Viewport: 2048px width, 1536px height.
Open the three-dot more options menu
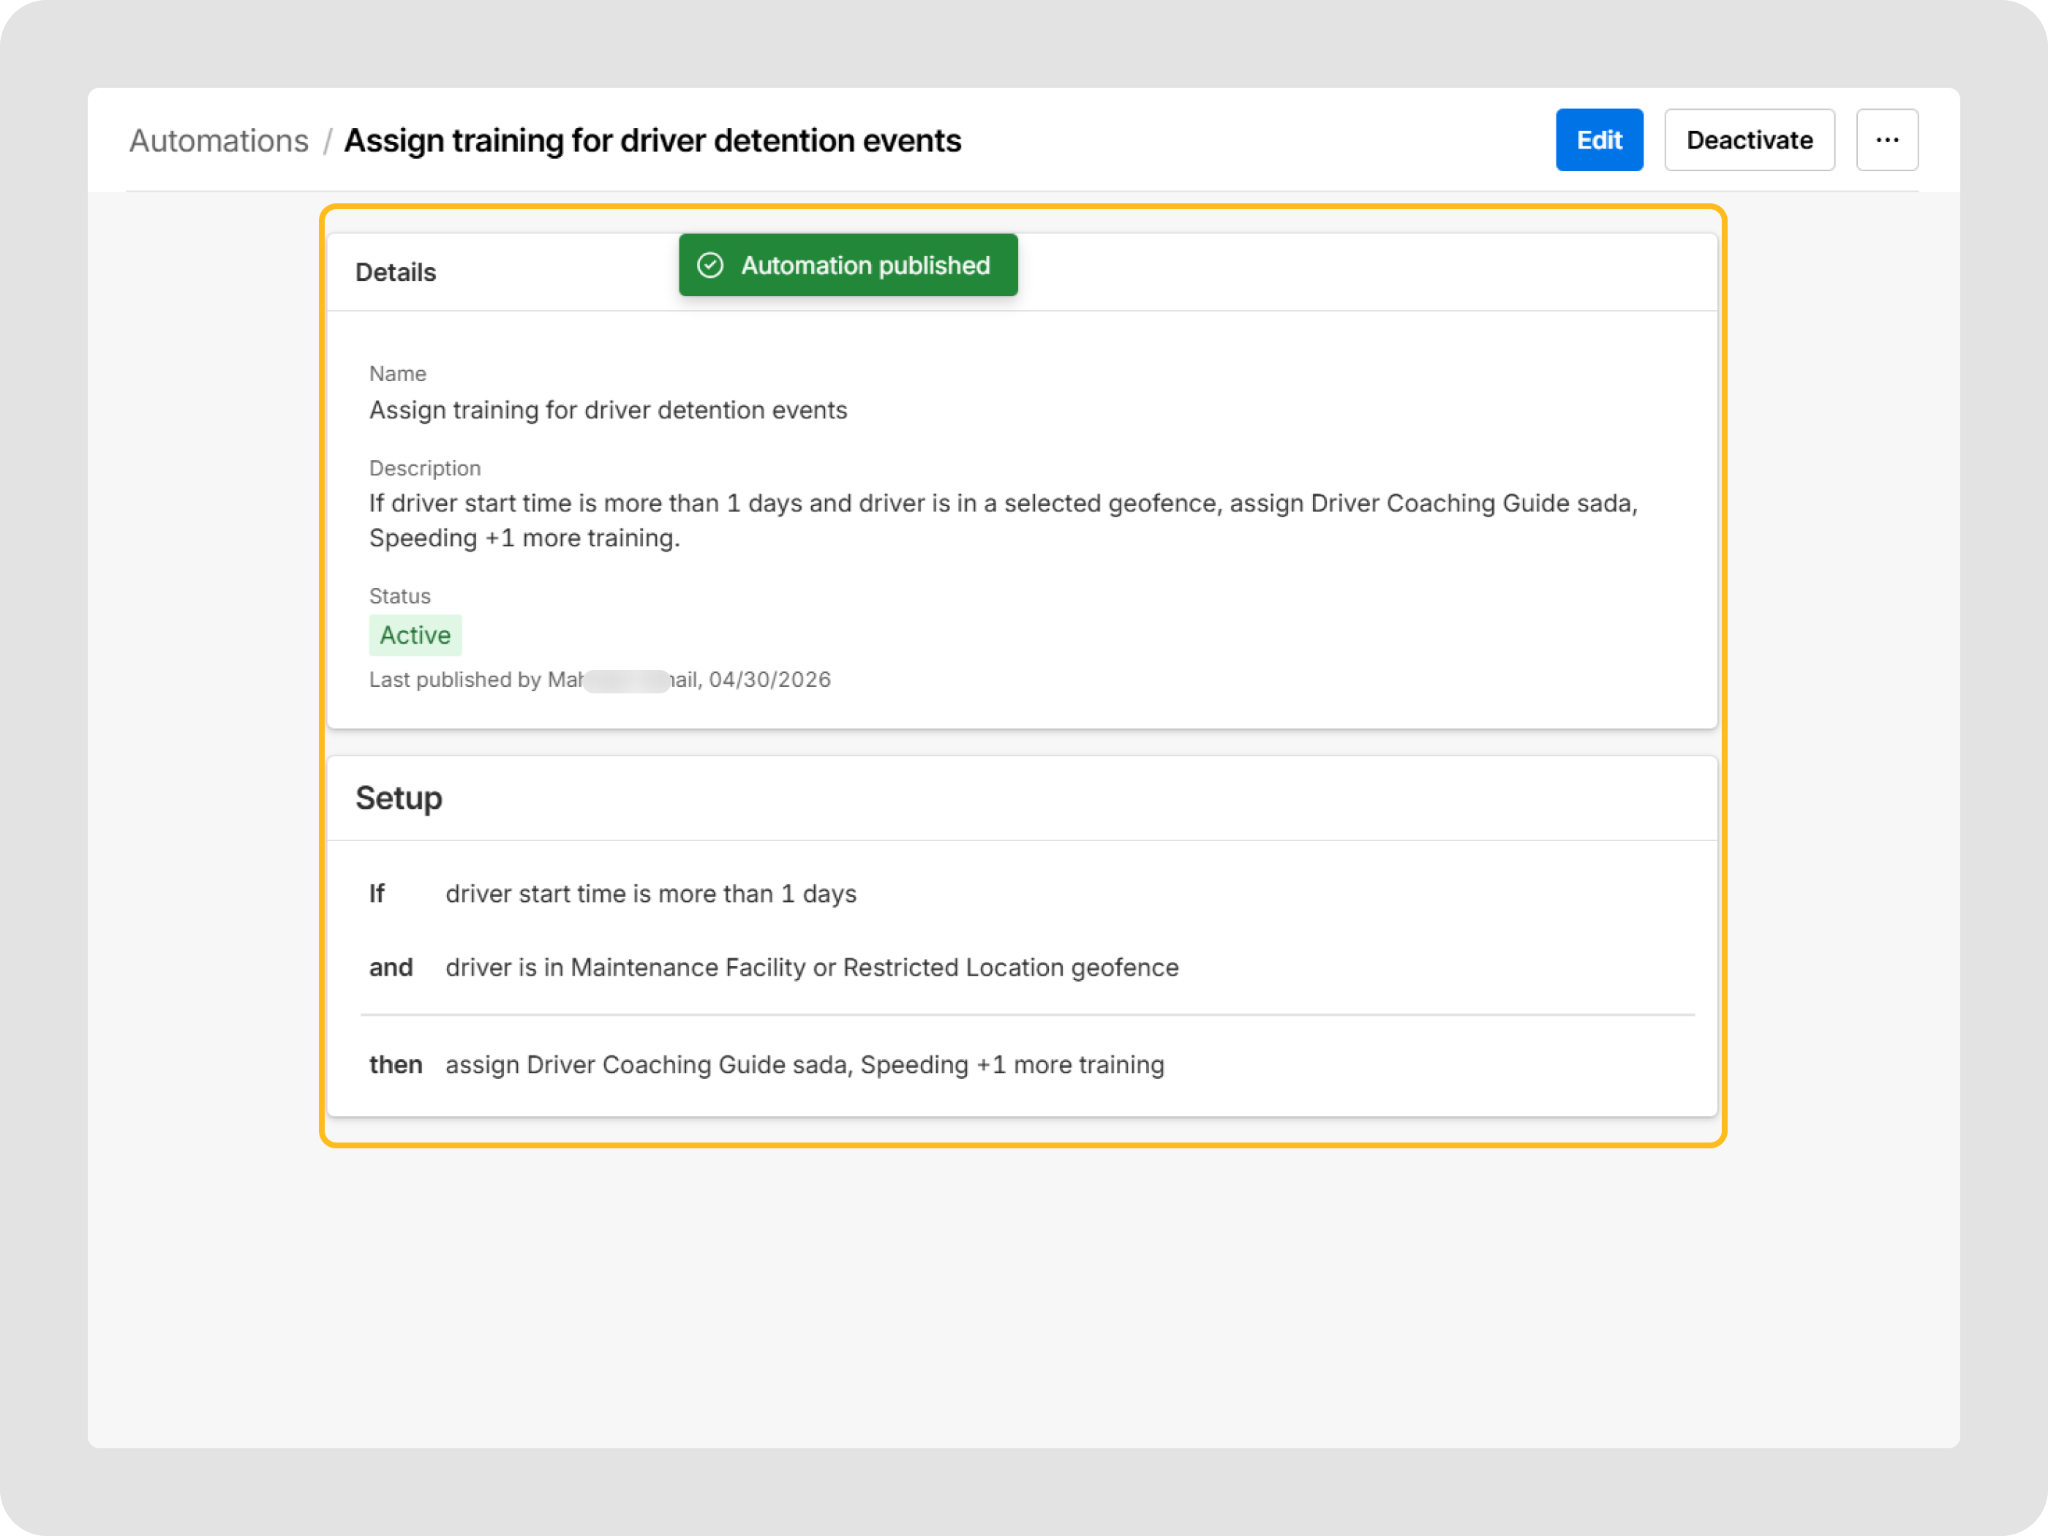pyautogui.click(x=1886, y=140)
